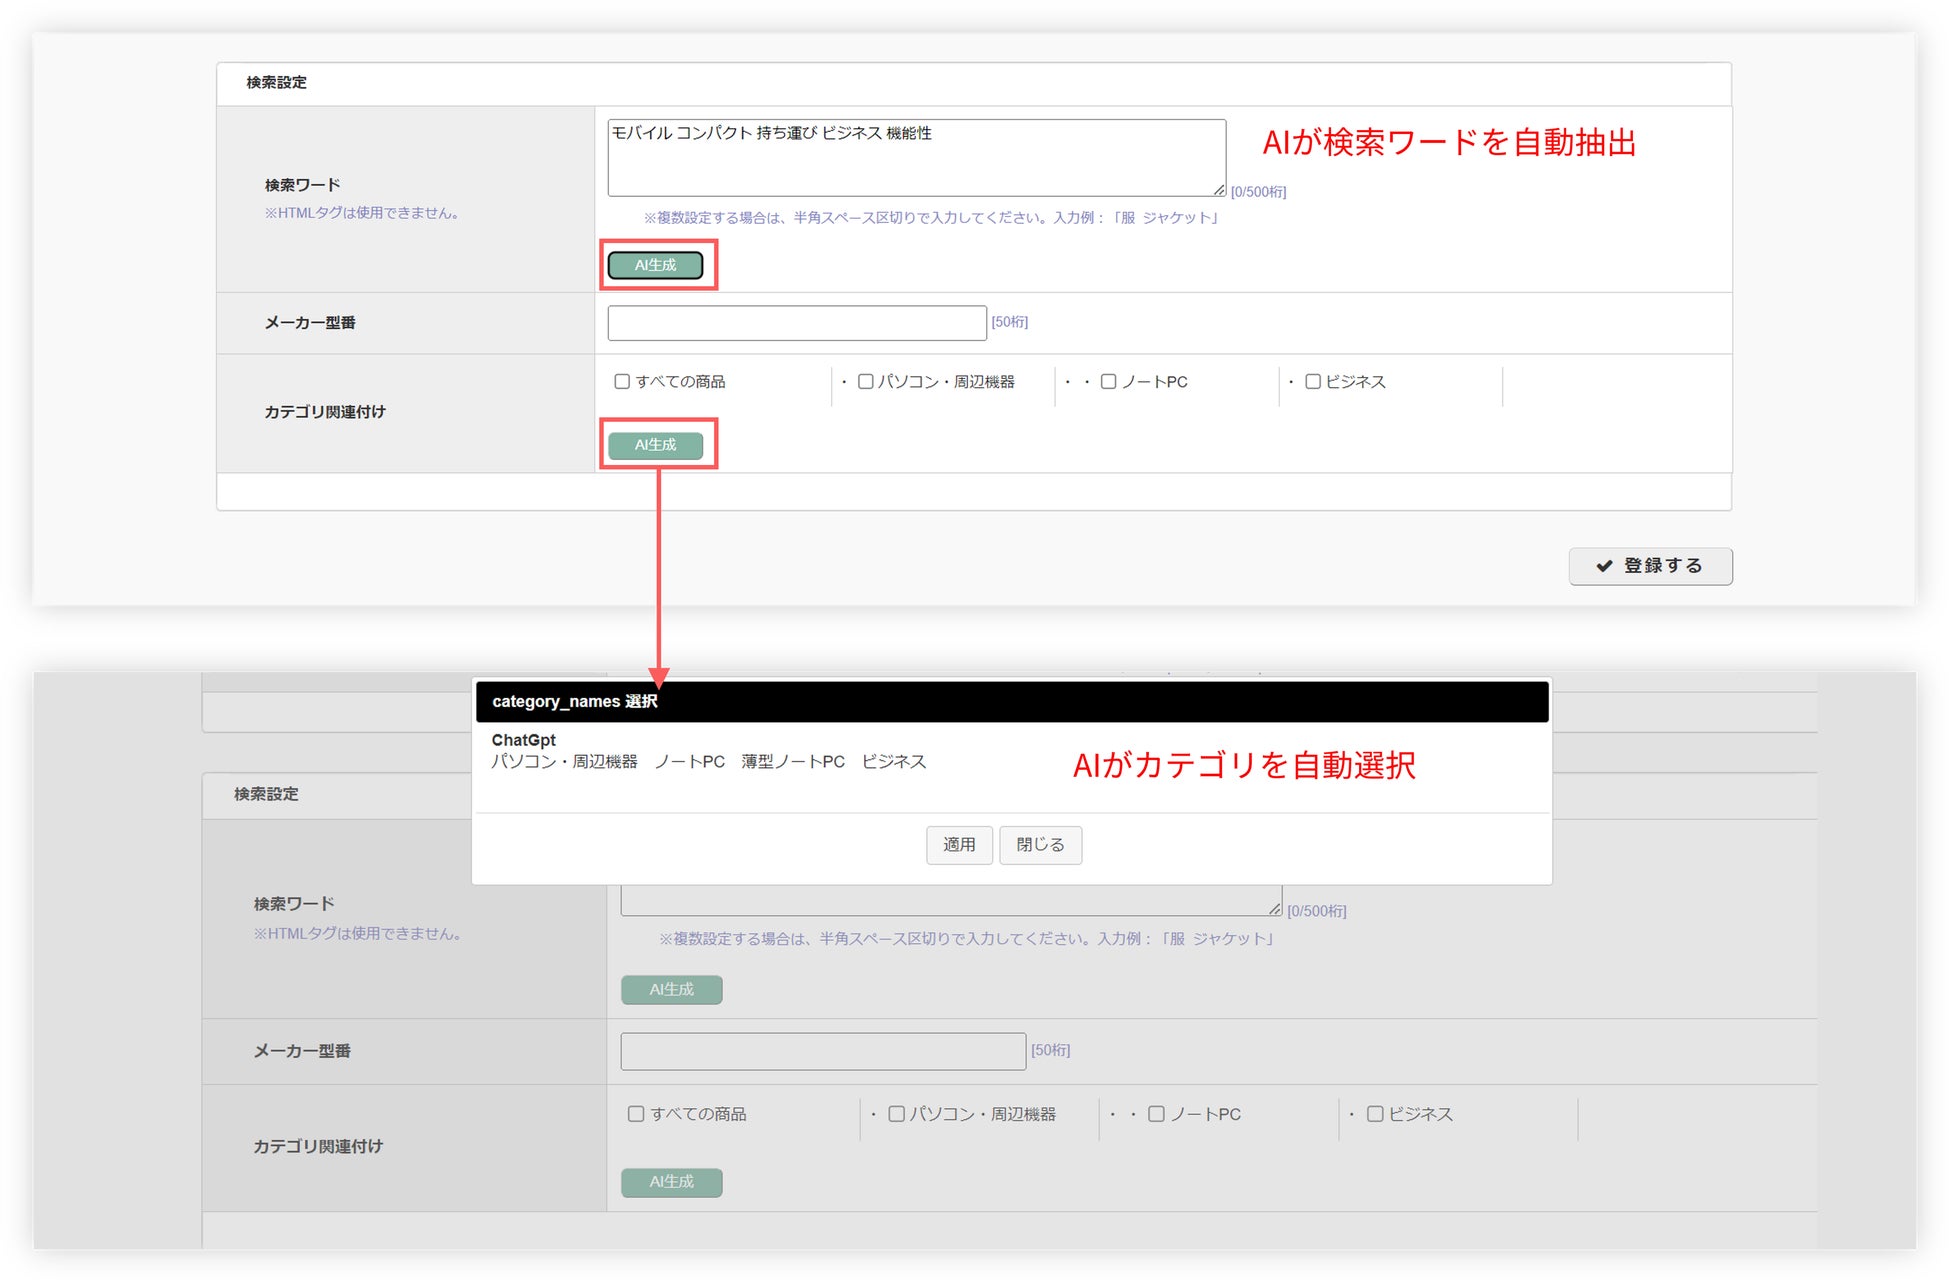Screen dimensions: 1950x1283
Task: Click メーカー型番 input field in top panel
Action: click(x=796, y=323)
